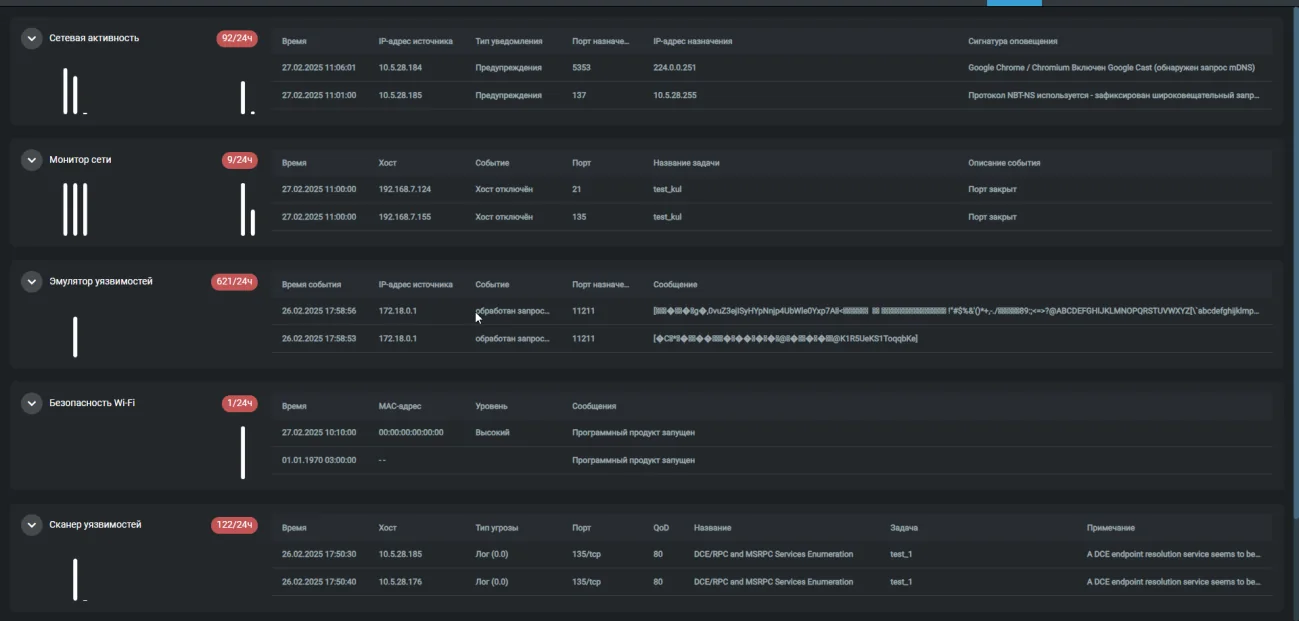
Task: Collapse the Безопасность Wi-Fi panel chevron
Action: coord(32,403)
